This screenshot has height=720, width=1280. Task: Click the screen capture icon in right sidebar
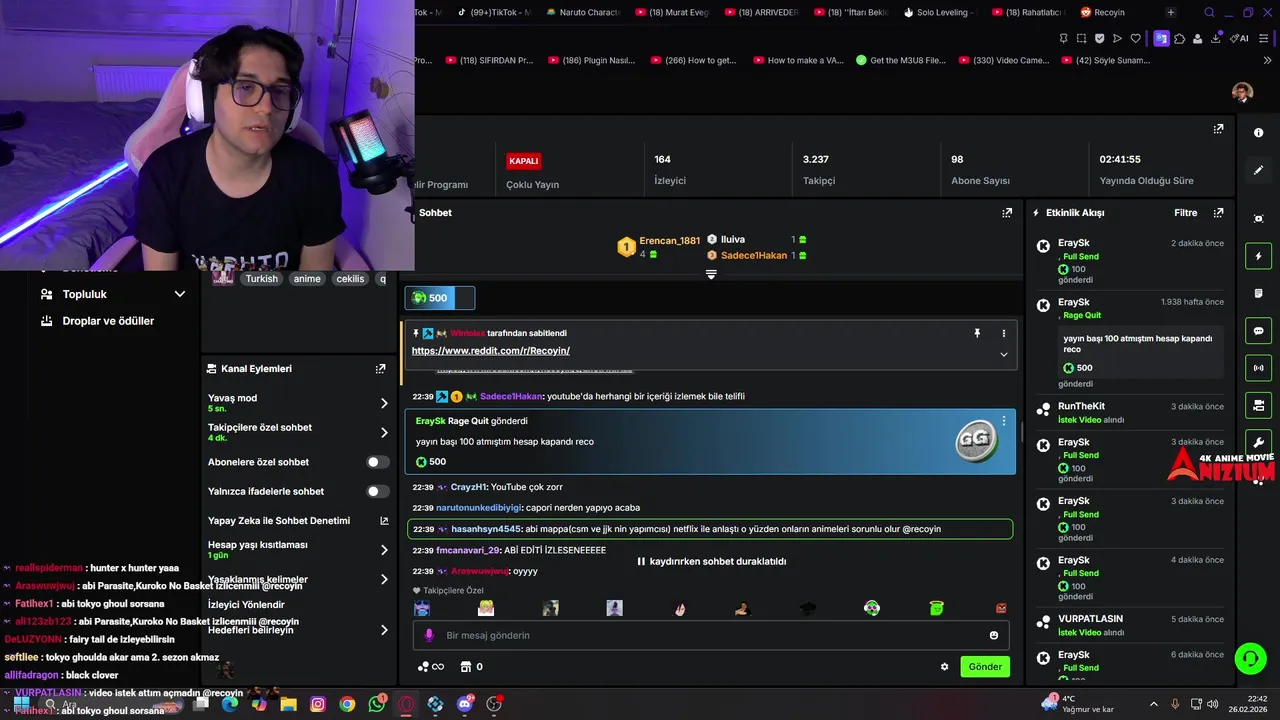coord(1258,219)
